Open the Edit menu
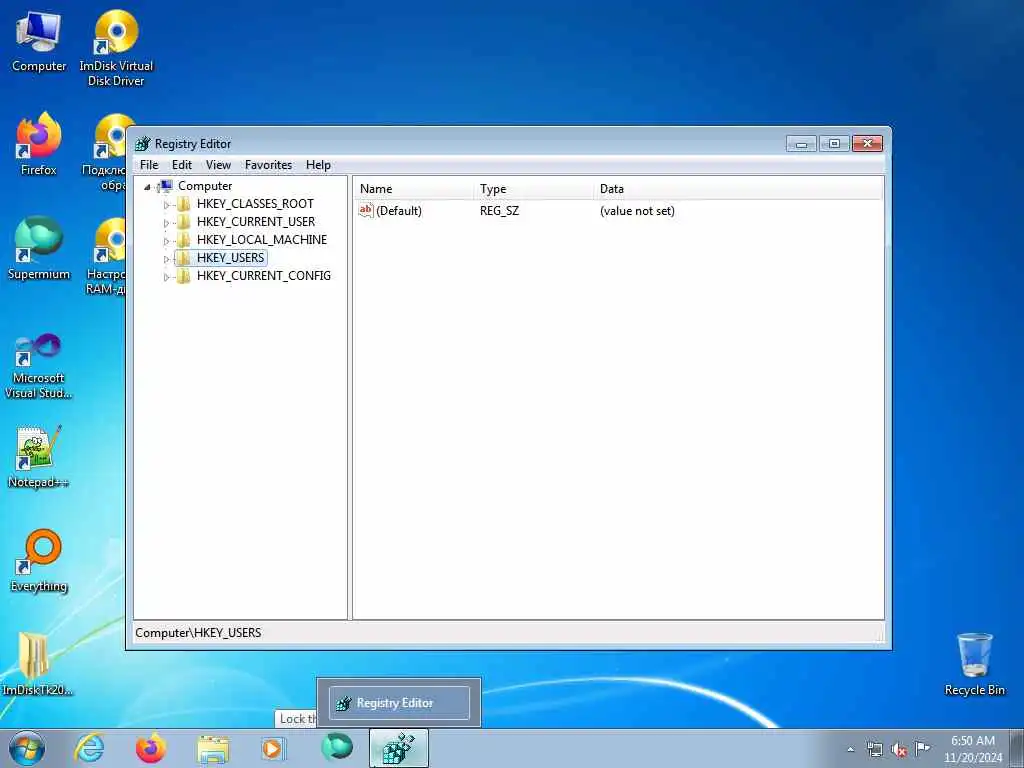The height and width of the screenshot is (768, 1024). pyautogui.click(x=182, y=165)
